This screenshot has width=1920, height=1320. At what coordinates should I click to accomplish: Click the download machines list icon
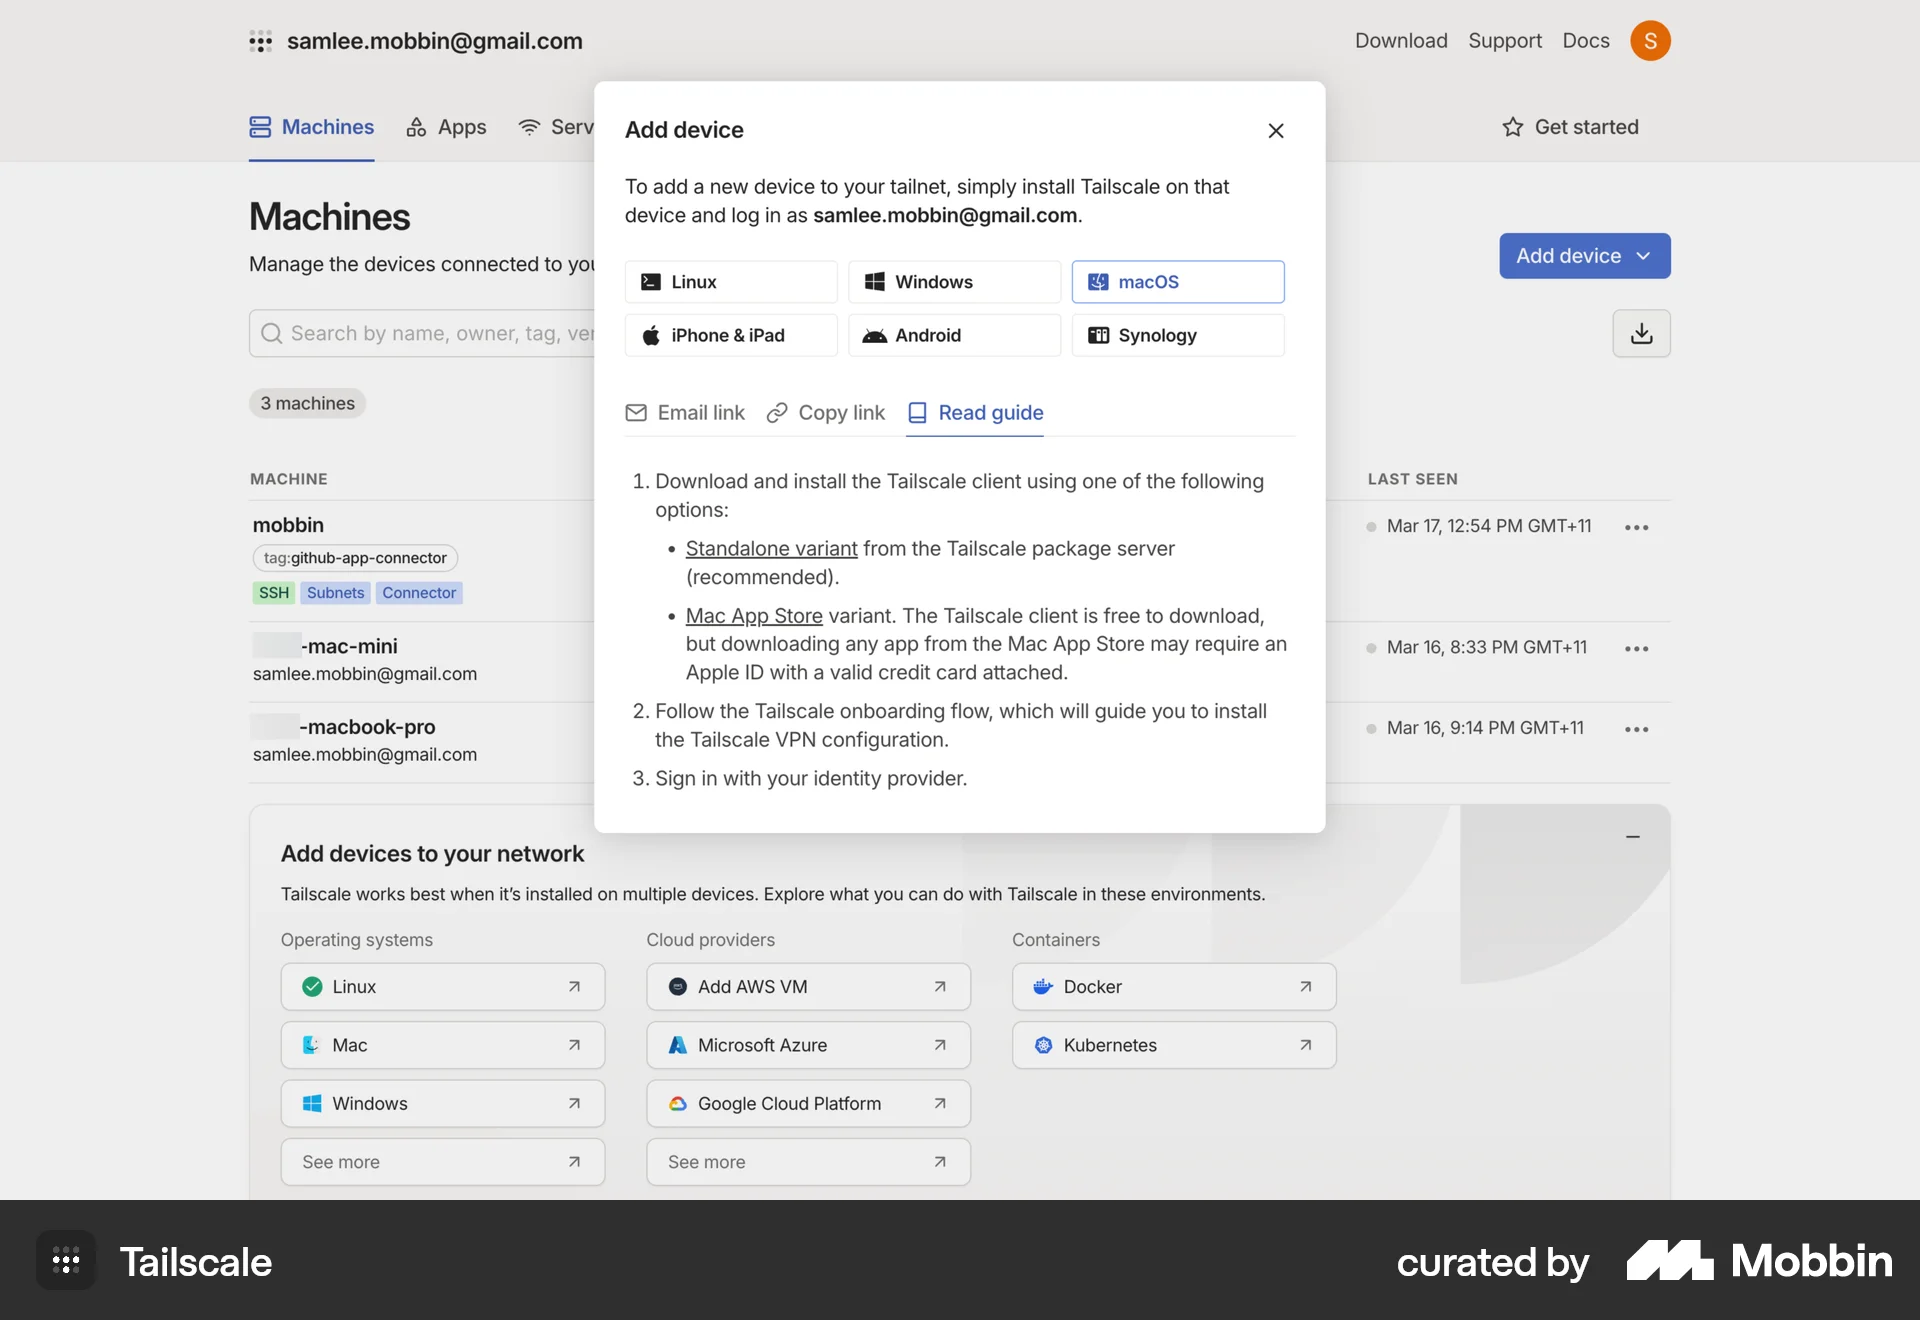[1641, 333]
